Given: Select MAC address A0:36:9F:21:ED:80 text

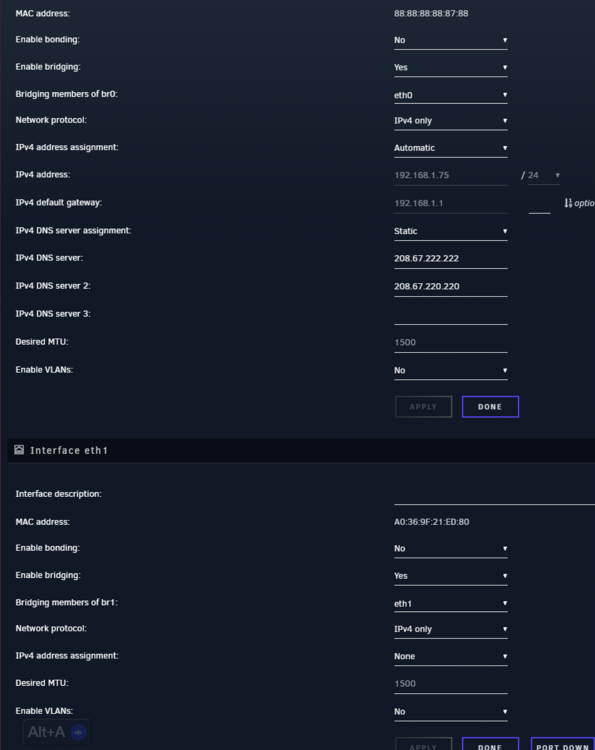Looking at the screenshot, I should click(431, 522).
